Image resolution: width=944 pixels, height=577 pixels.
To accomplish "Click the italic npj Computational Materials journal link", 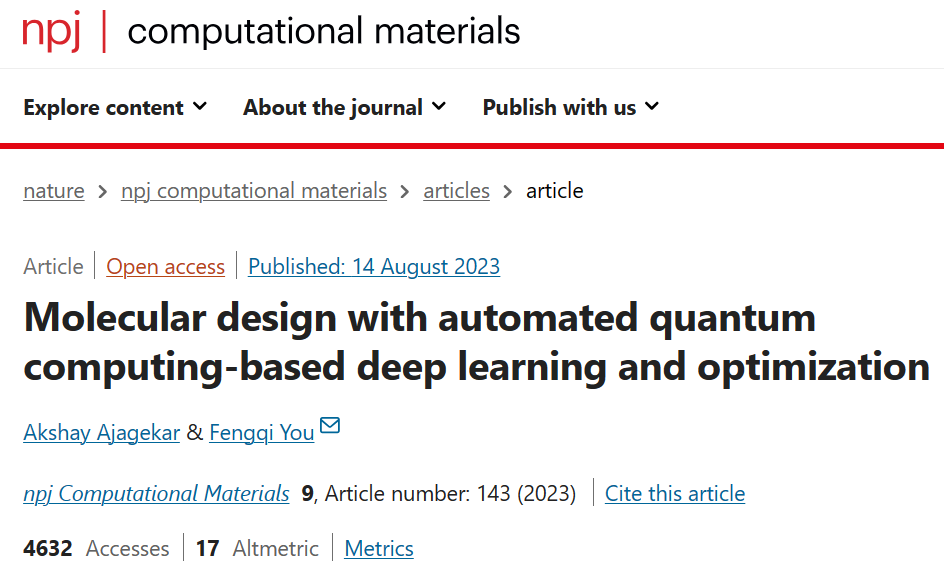I will tap(157, 493).
